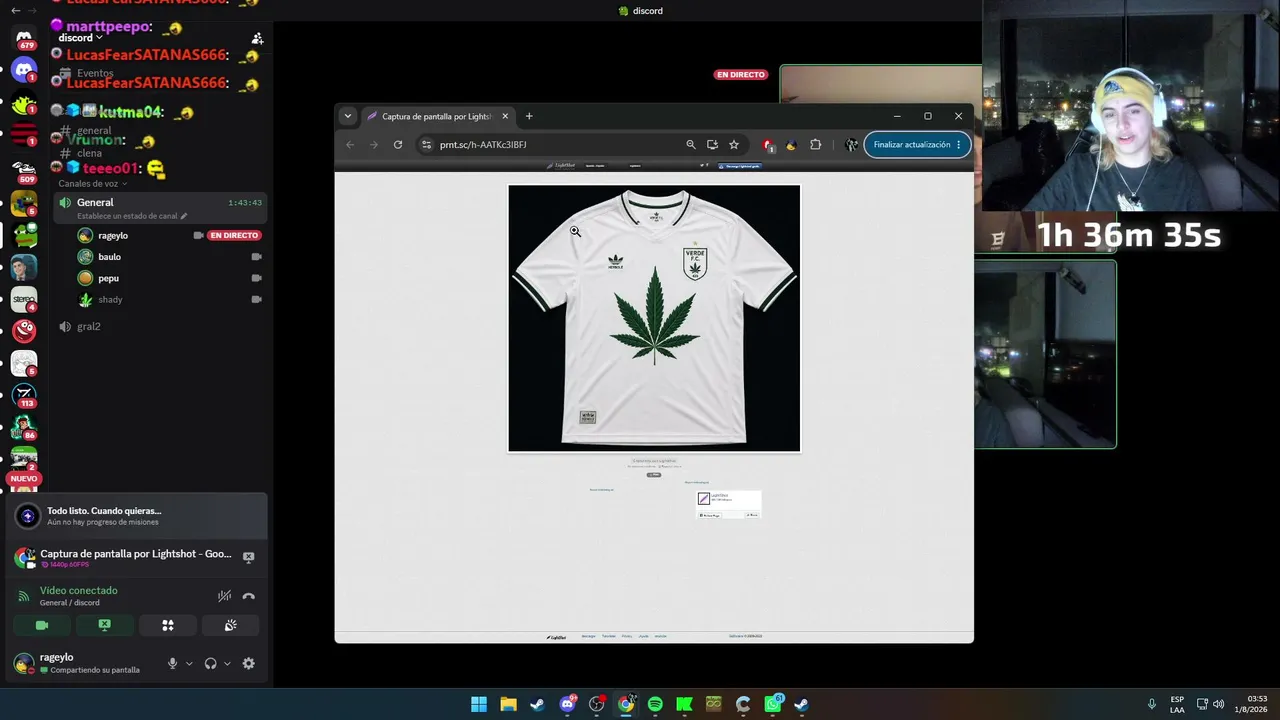1280x720 pixels.
Task: Expand the microphone input options arrow
Action: click(x=189, y=663)
